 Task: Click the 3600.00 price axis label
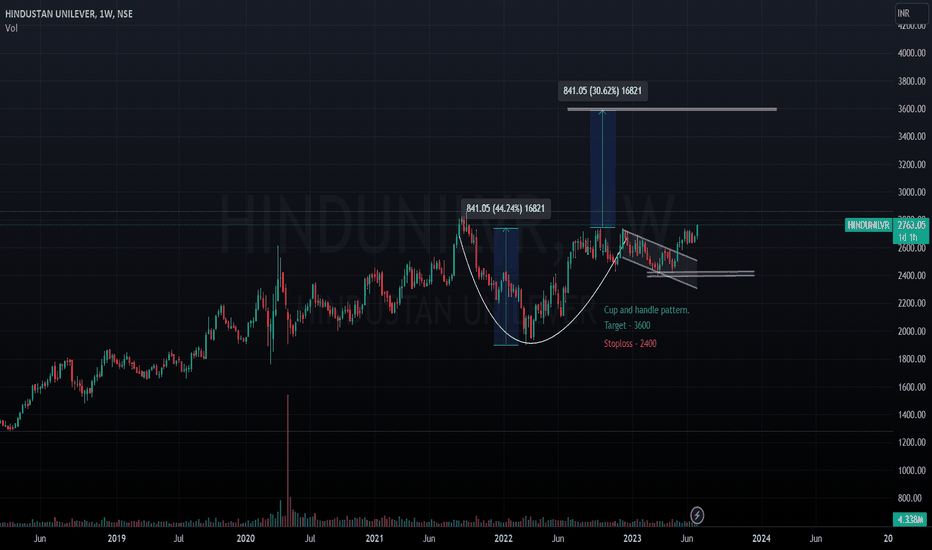[911, 109]
